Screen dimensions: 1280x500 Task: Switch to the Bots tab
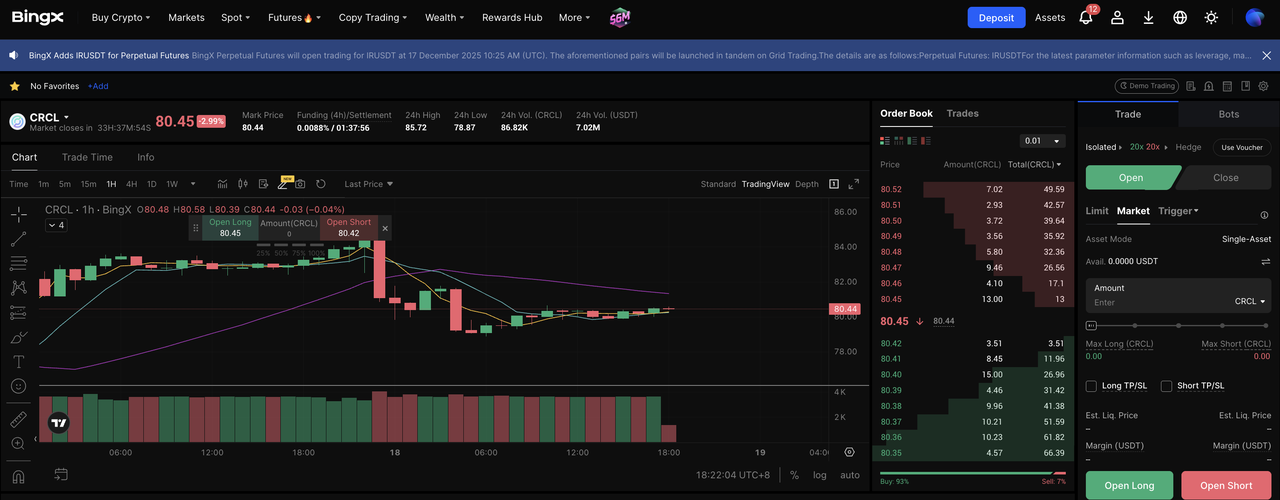[x=1228, y=114]
